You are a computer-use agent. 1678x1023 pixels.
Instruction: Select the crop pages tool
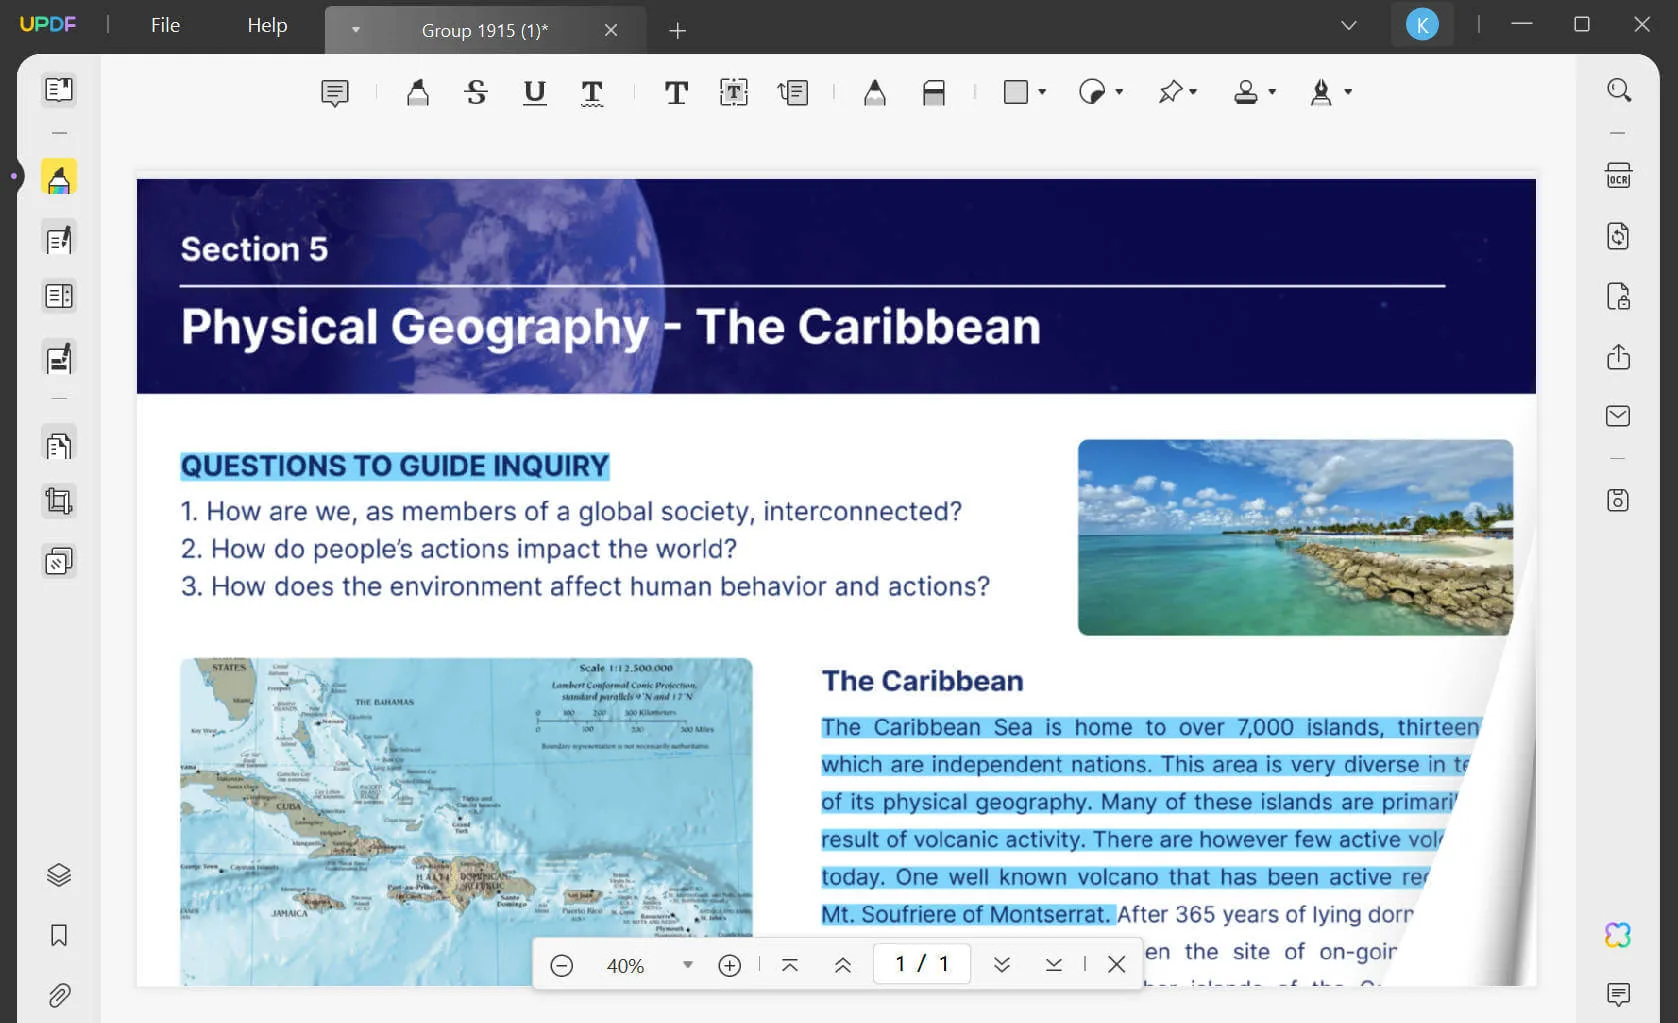pyautogui.click(x=59, y=501)
